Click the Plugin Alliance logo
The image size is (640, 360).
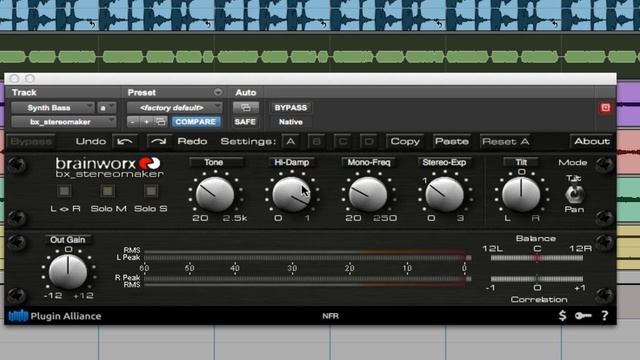tap(55, 316)
